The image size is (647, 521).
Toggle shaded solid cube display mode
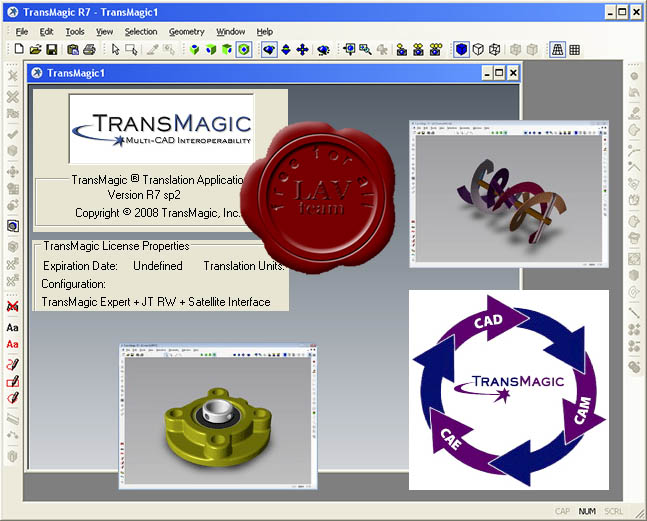(x=461, y=50)
